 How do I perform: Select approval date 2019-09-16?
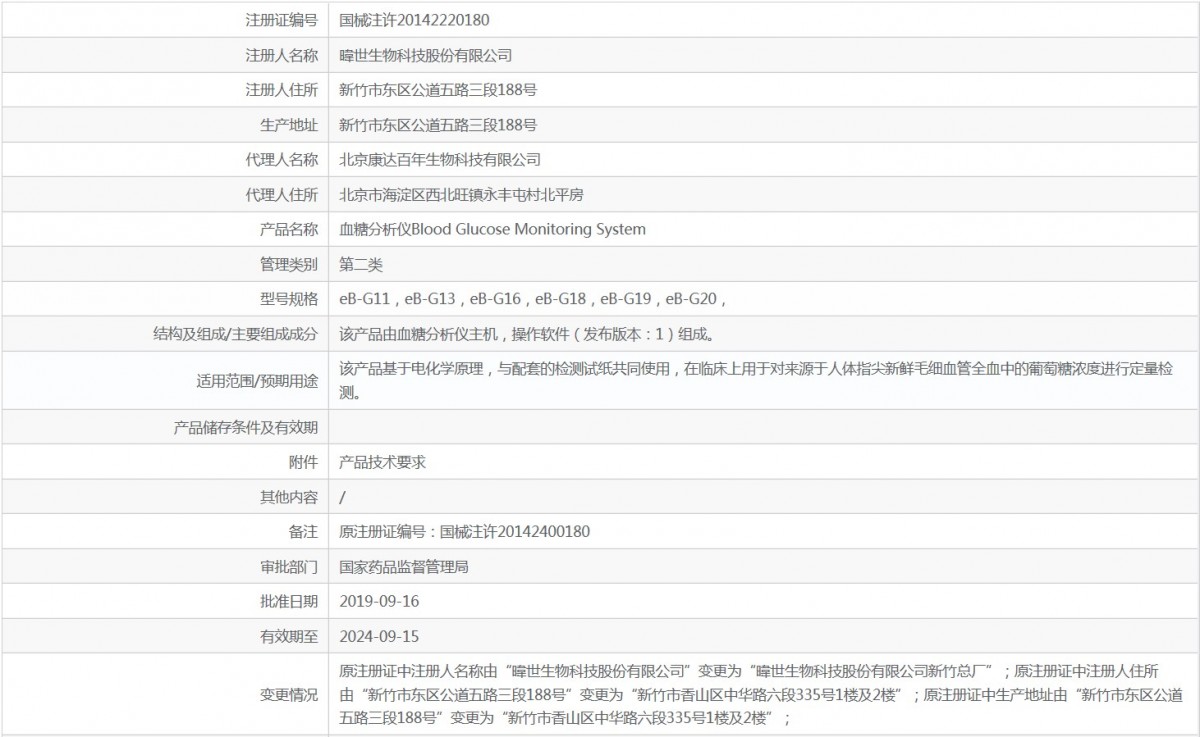379,601
